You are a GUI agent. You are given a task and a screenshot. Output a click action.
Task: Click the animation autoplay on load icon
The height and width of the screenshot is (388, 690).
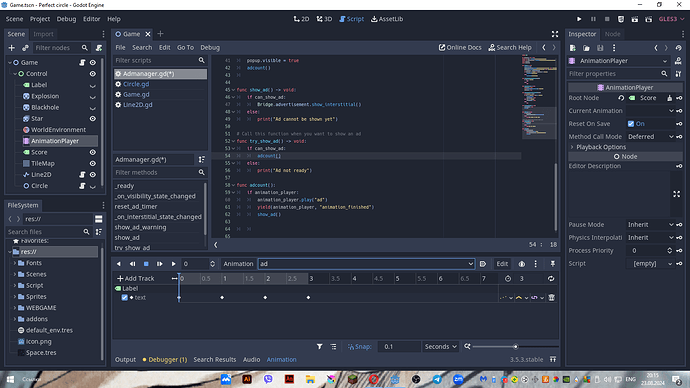[x=483, y=264]
